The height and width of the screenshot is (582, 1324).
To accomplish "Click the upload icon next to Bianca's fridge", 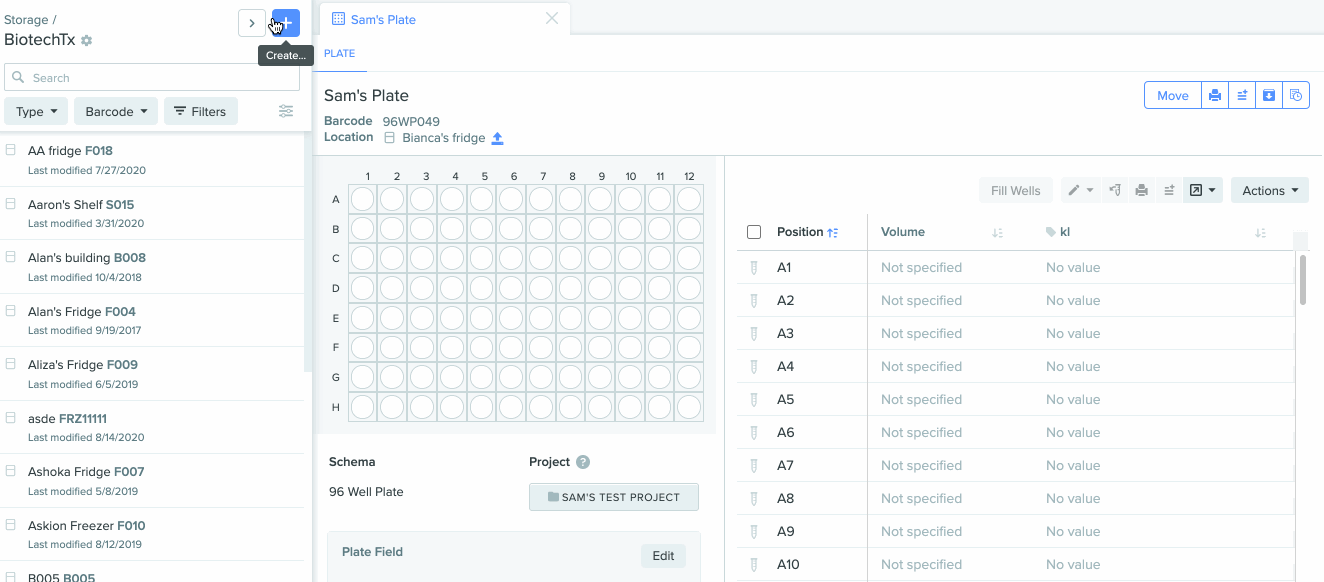I will point(498,138).
